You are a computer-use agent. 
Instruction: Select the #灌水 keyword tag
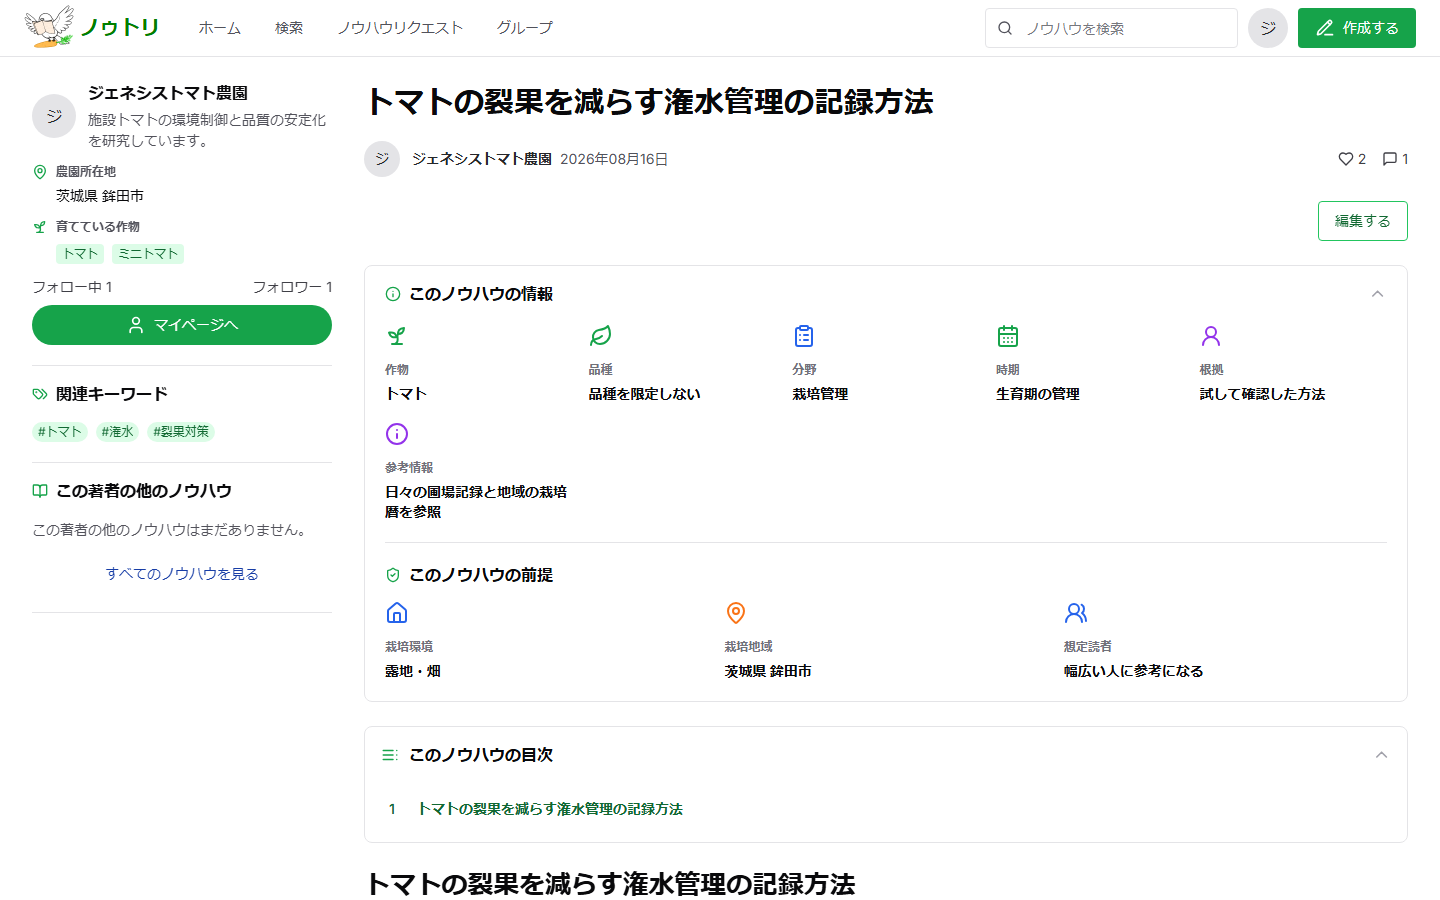coord(117,432)
